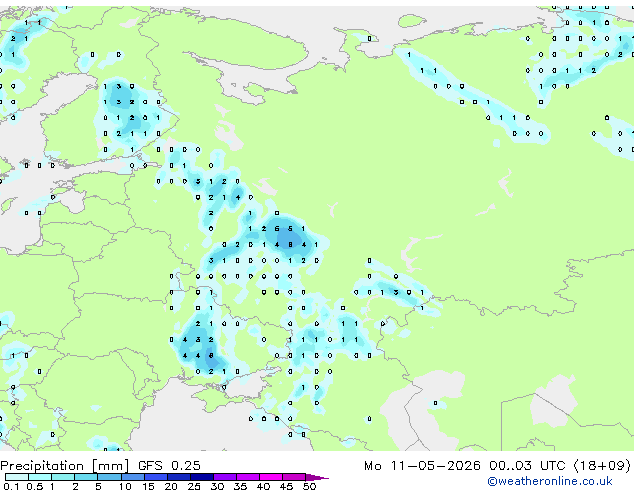Click the 'Mo 11-05-2026' date text

422,466
